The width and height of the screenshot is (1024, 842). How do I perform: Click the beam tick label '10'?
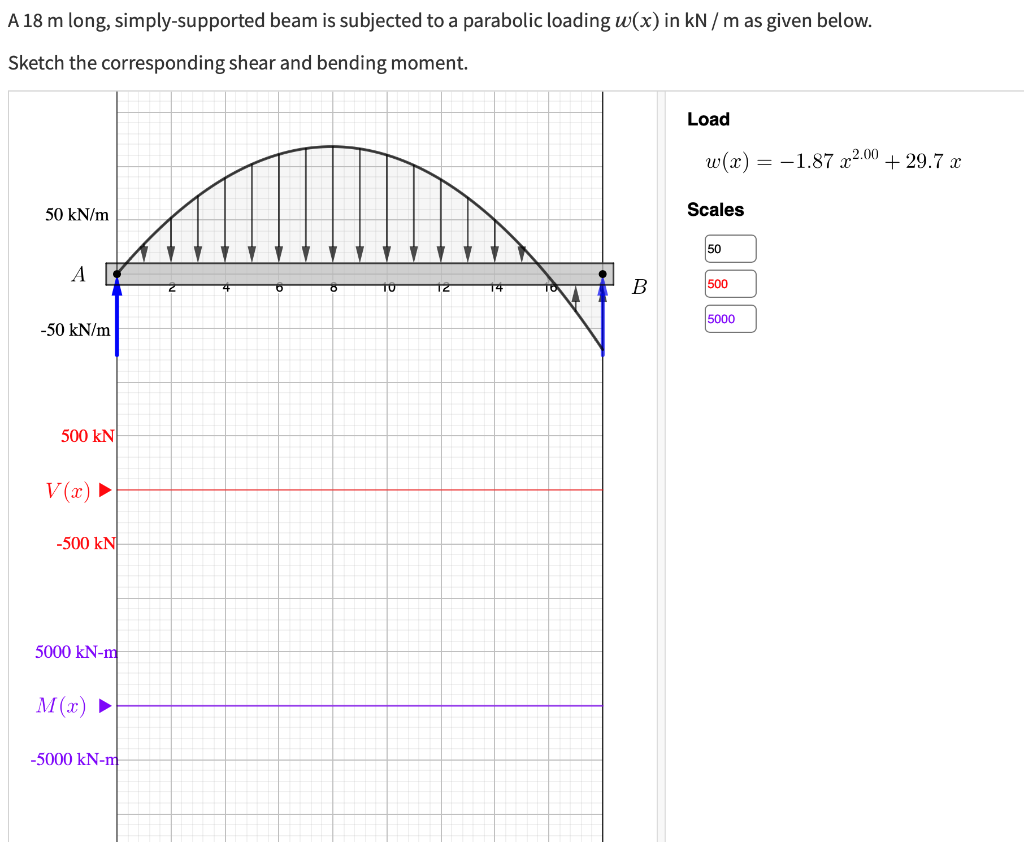(x=388, y=287)
